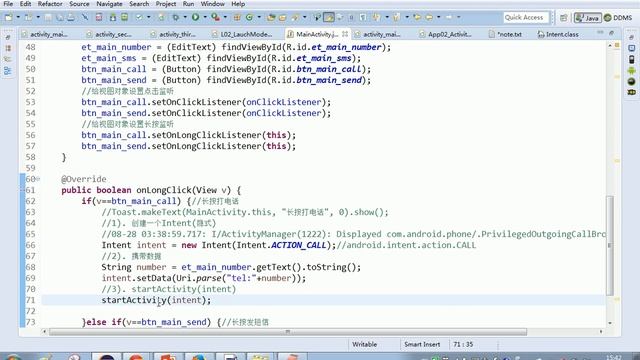640x360 pixels.
Task: Open the Android SDK Manager icon
Action: [x=113, y=17]
